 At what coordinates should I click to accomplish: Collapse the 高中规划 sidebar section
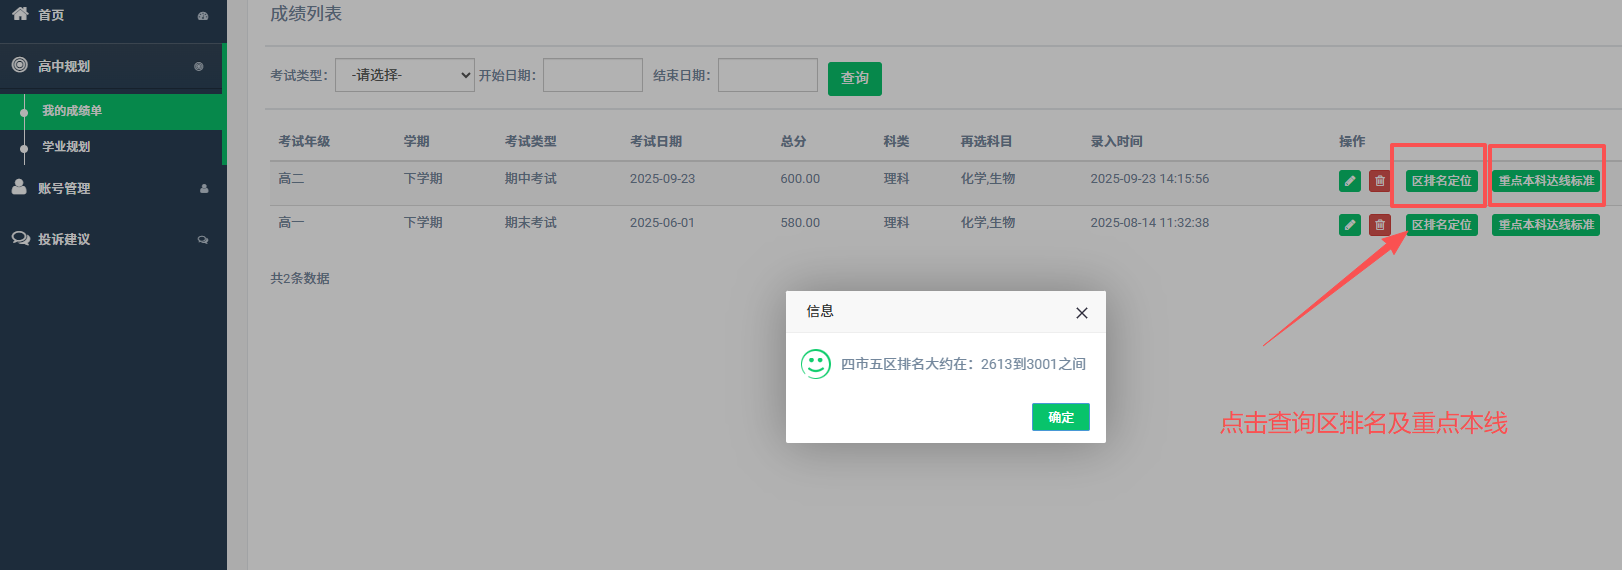[110, 66]
